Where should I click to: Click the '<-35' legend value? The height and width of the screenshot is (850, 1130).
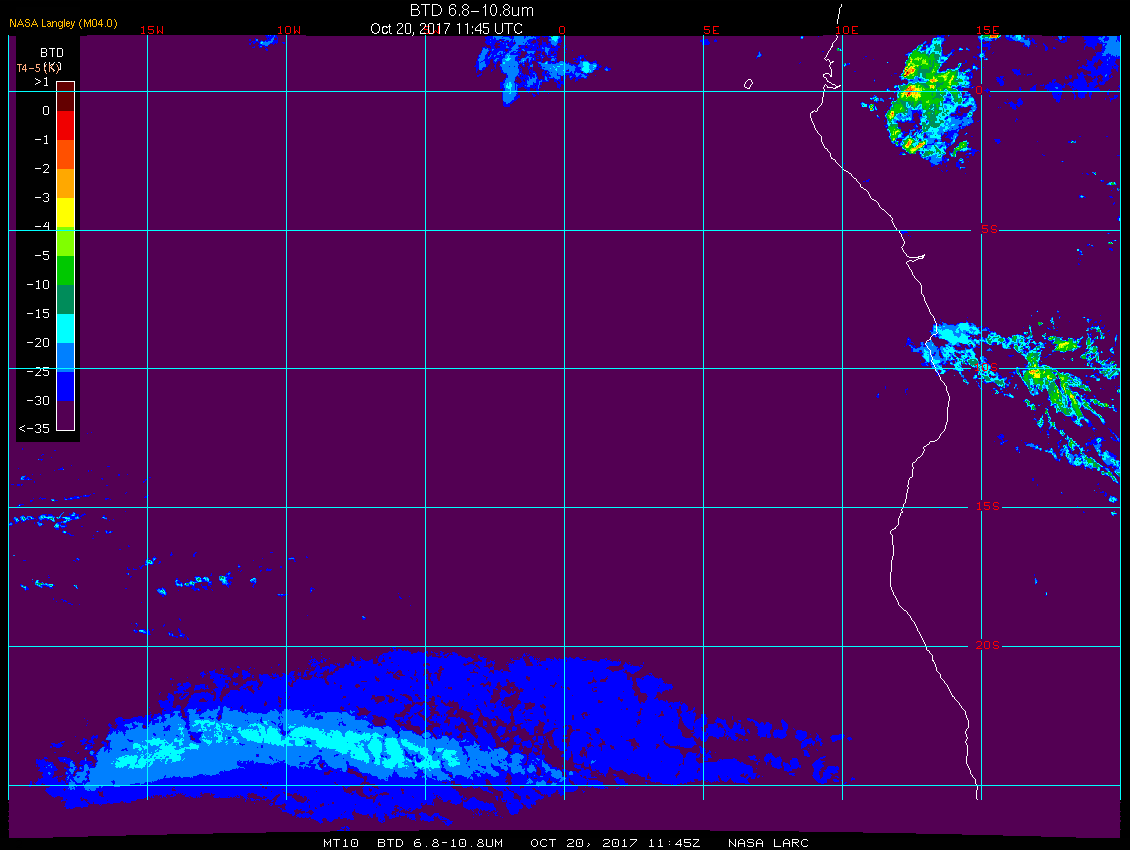35,428
